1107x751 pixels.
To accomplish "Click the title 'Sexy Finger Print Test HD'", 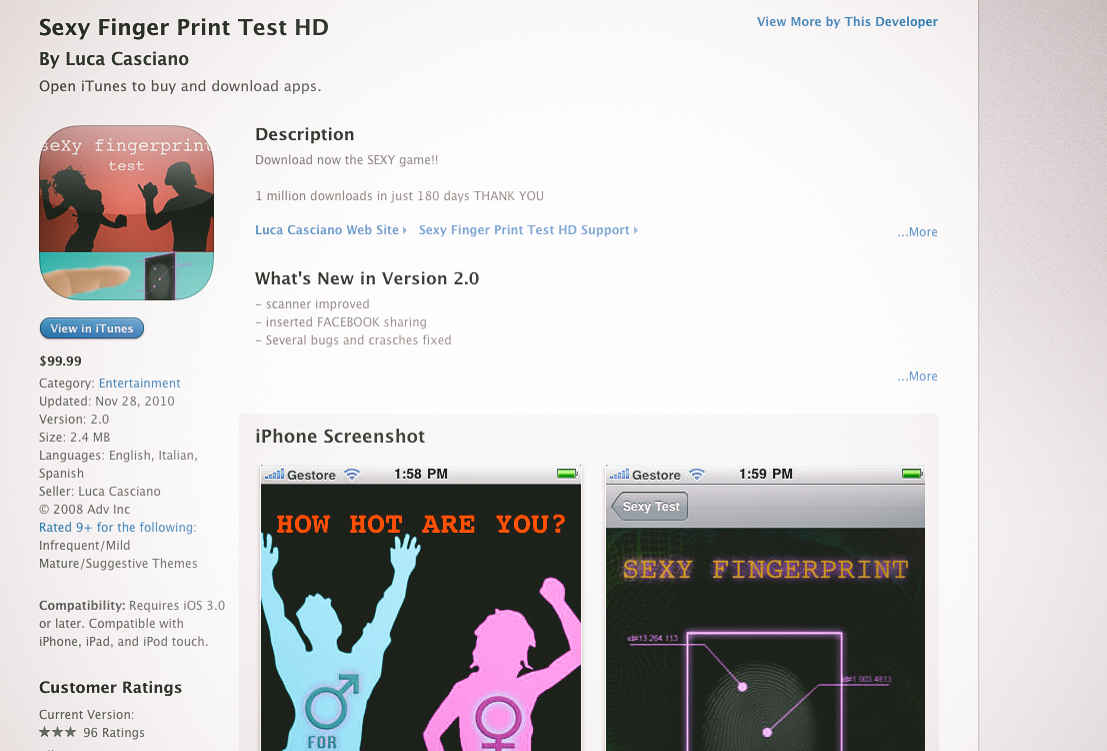I will tap(184, 28).
